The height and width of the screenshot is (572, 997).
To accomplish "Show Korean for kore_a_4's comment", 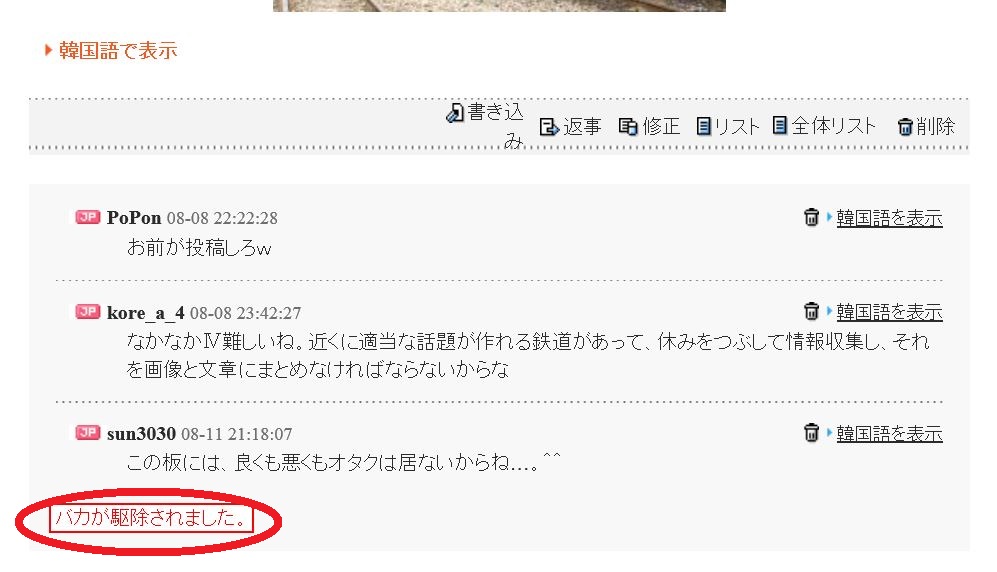I will [889, 312].
